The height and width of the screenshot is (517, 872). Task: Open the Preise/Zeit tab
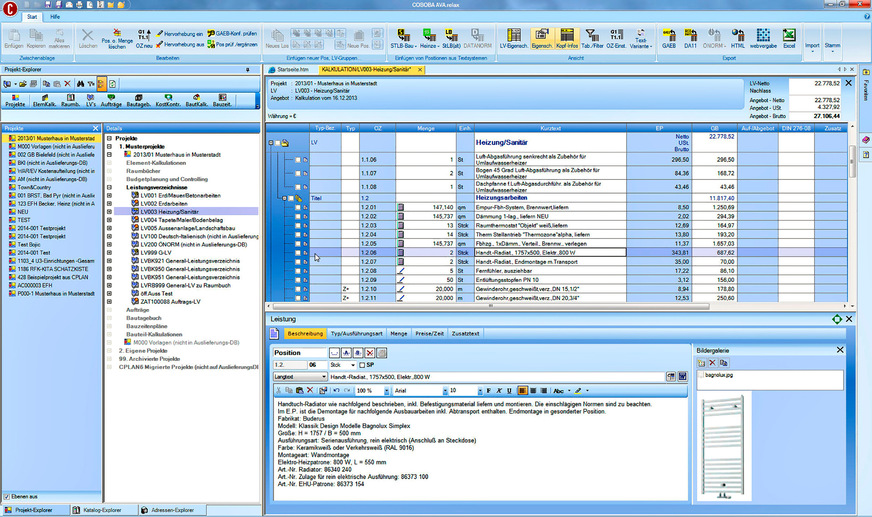tap(432, 332)
